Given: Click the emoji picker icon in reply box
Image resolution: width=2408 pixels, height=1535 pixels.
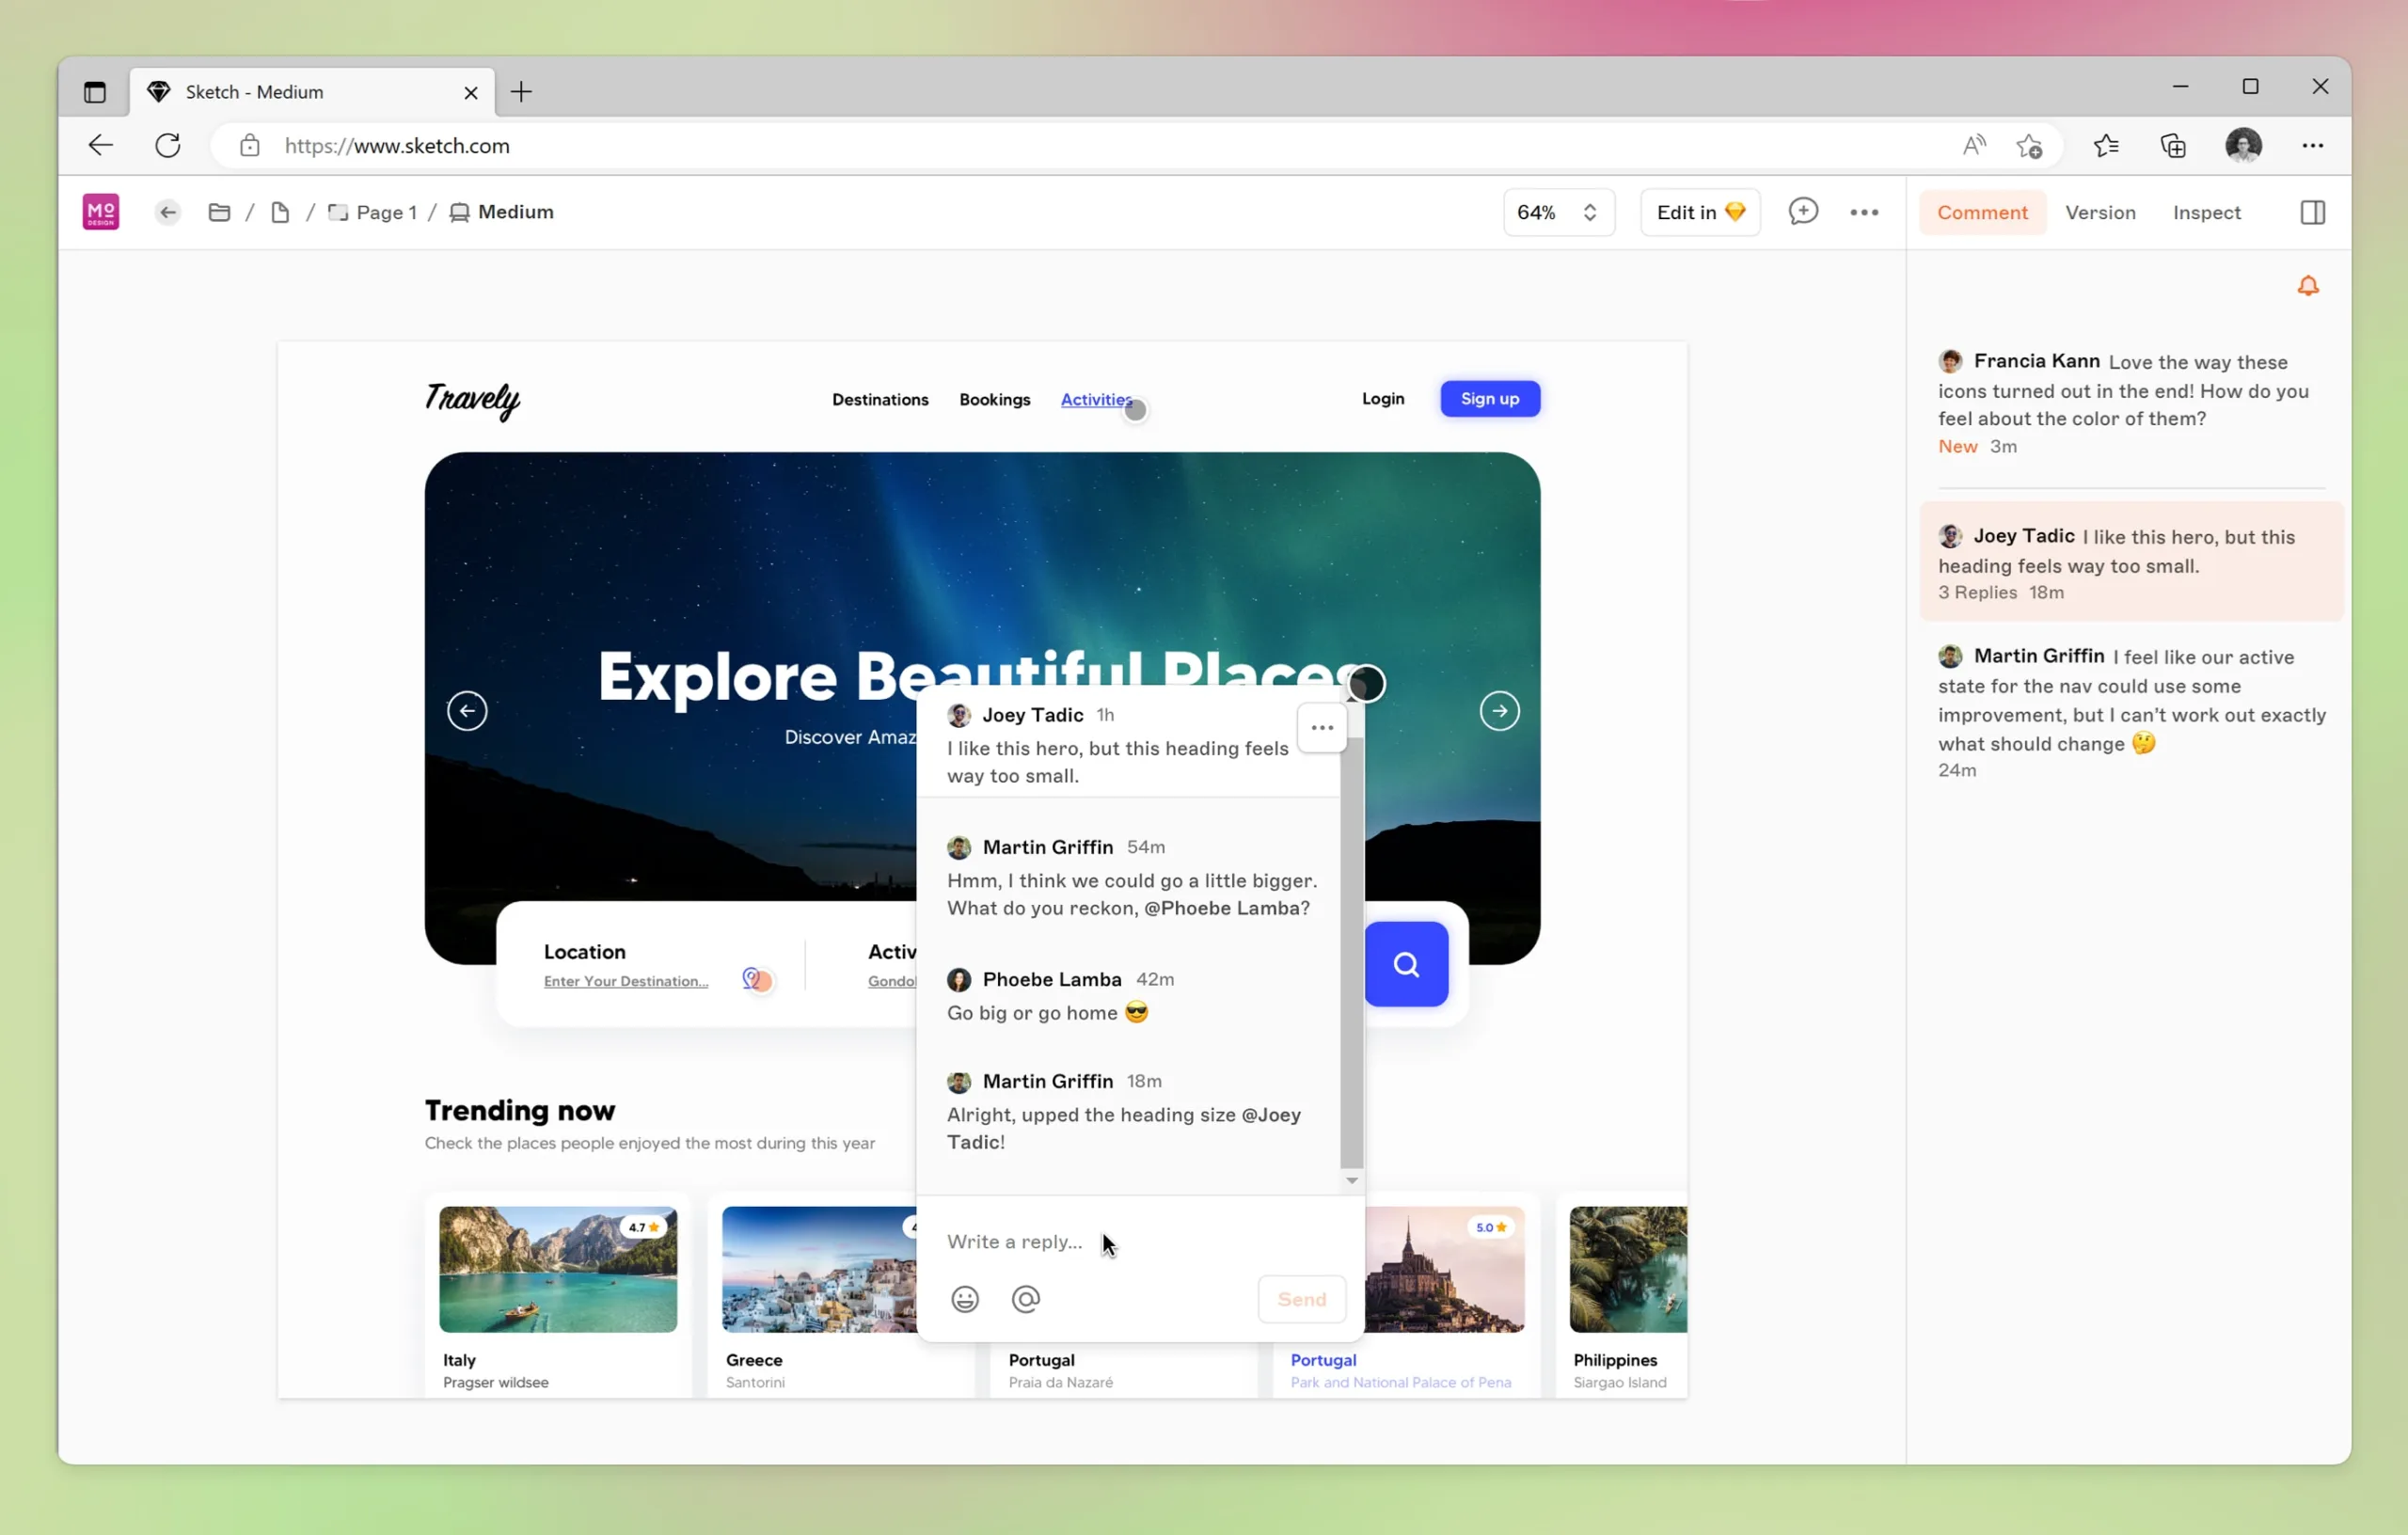Looking at the screenshot, I should [x=964, y=1299].
